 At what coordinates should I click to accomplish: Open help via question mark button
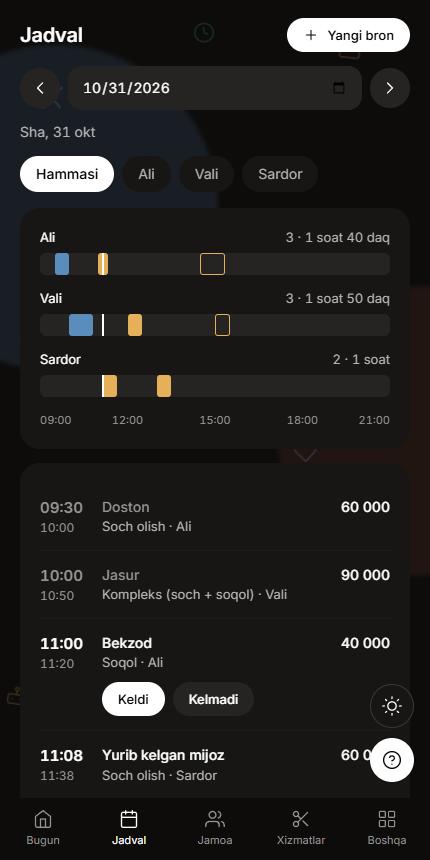[392, 760]
